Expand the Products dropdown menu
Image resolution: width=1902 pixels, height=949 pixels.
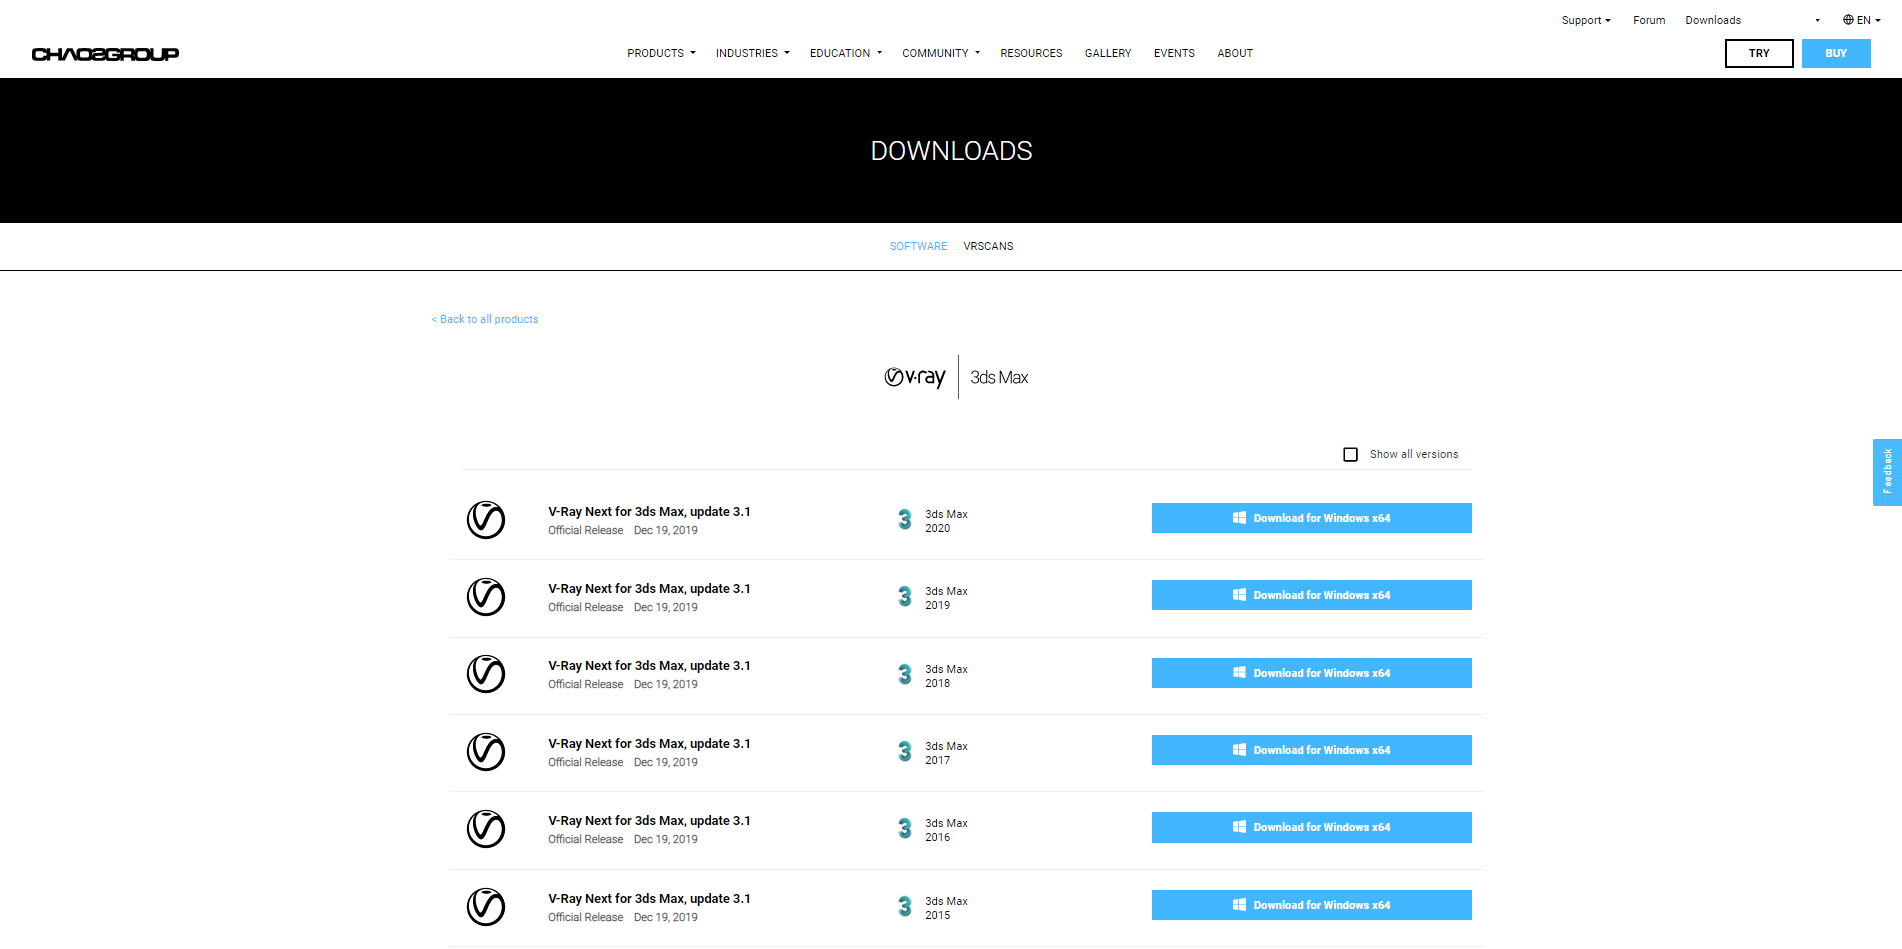660,53
